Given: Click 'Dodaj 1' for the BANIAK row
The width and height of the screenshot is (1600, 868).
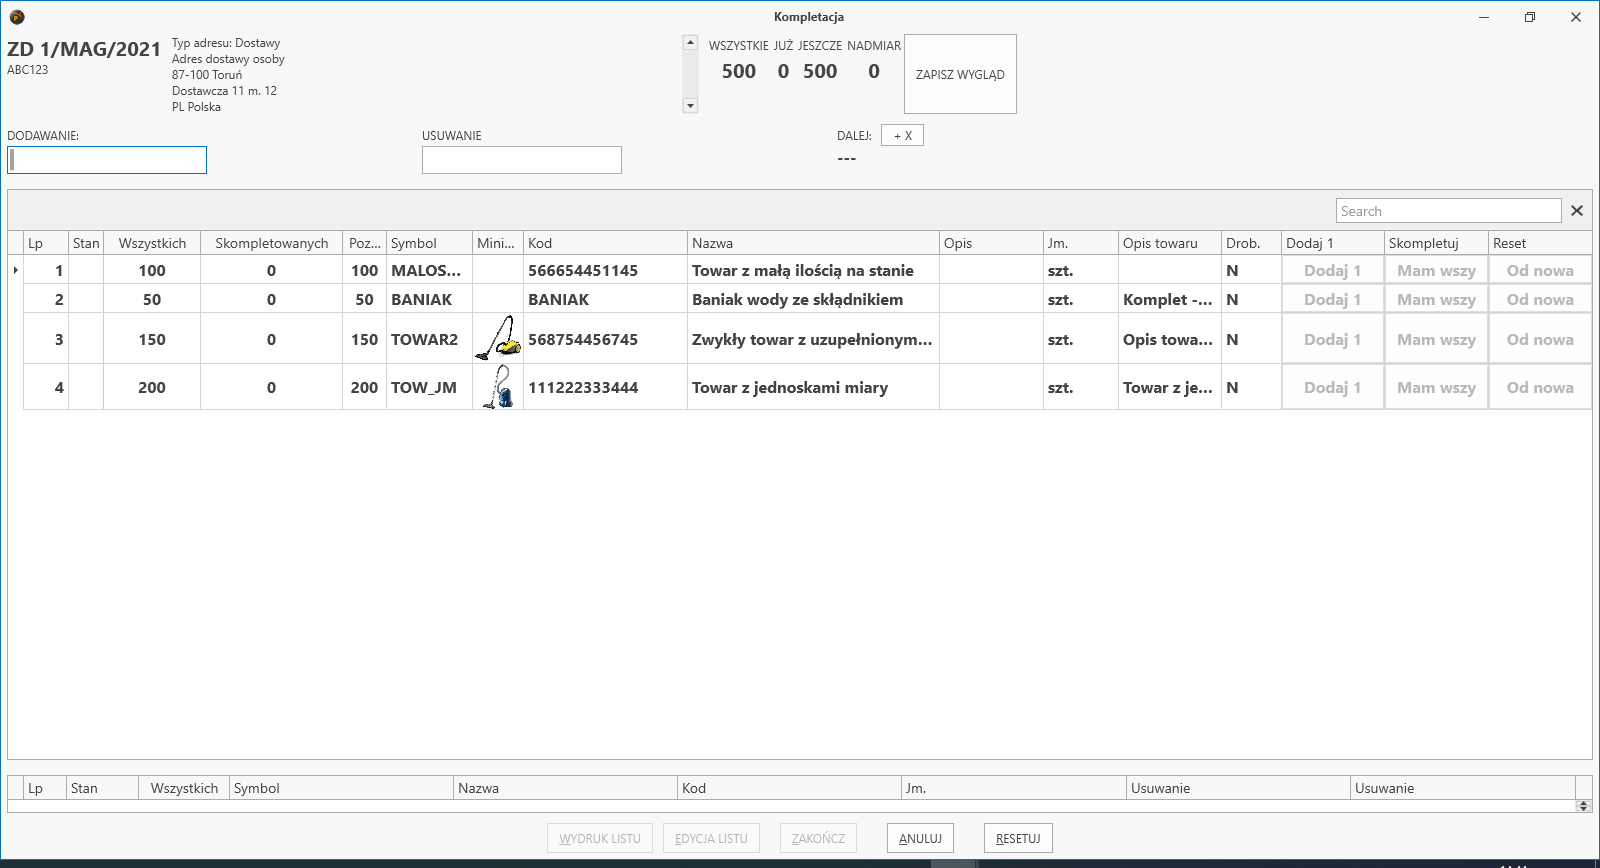Looking at the screenshot, I should pos(1332,299).
